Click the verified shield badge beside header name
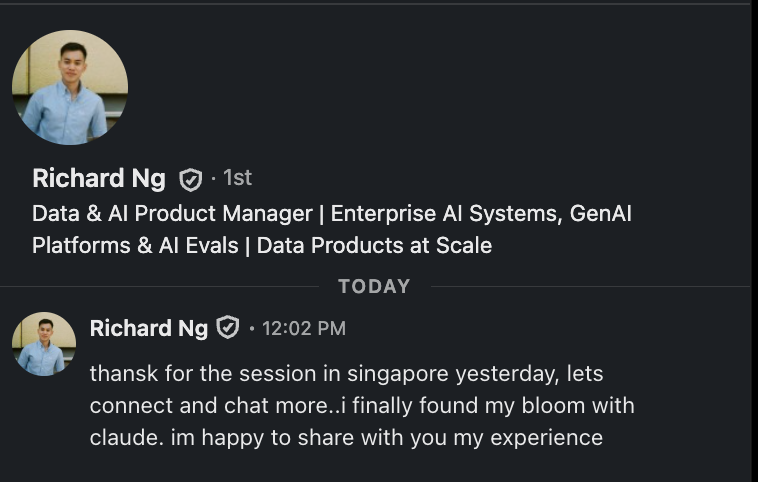Viewport: 758px width, 482px height. coord(190,180)
